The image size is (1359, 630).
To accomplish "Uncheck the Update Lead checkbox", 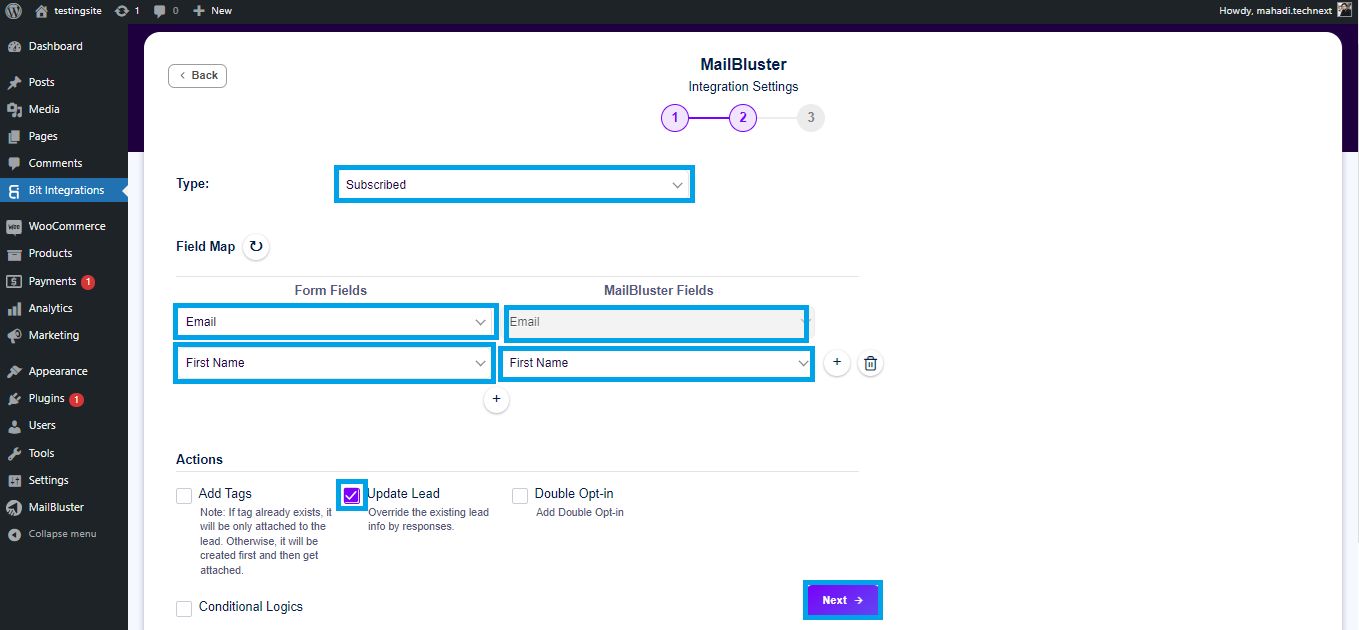I will click(x=351, y=495).
